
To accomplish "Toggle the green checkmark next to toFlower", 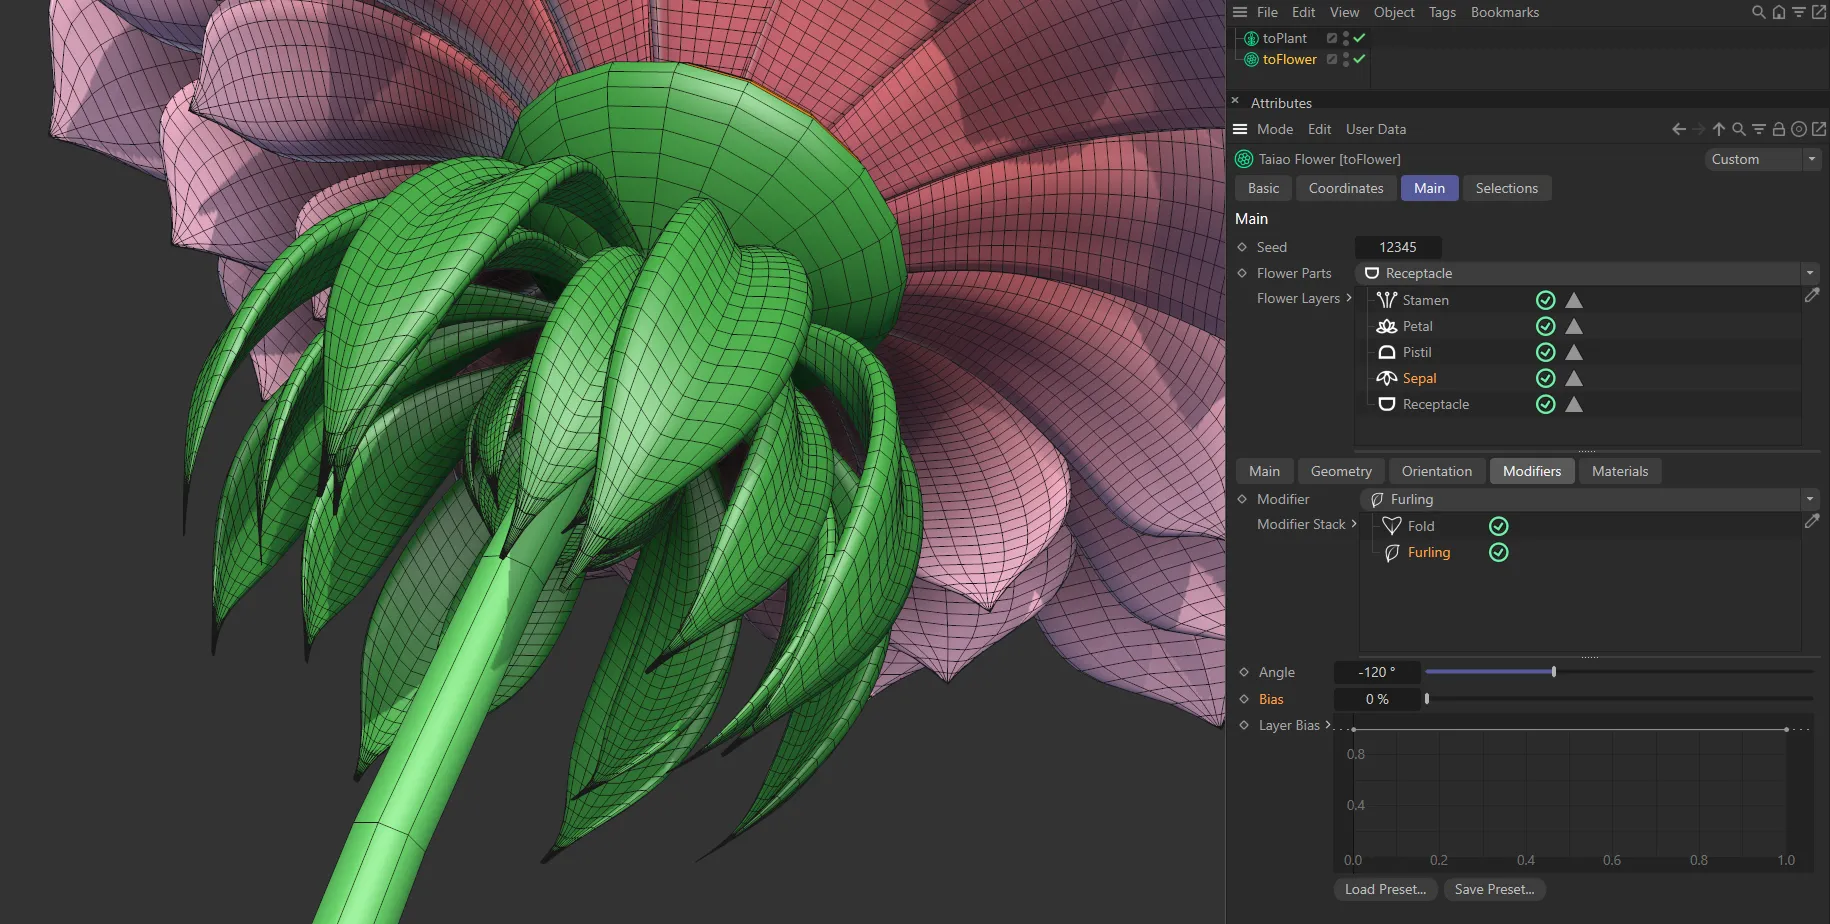I will point(1358,59).
